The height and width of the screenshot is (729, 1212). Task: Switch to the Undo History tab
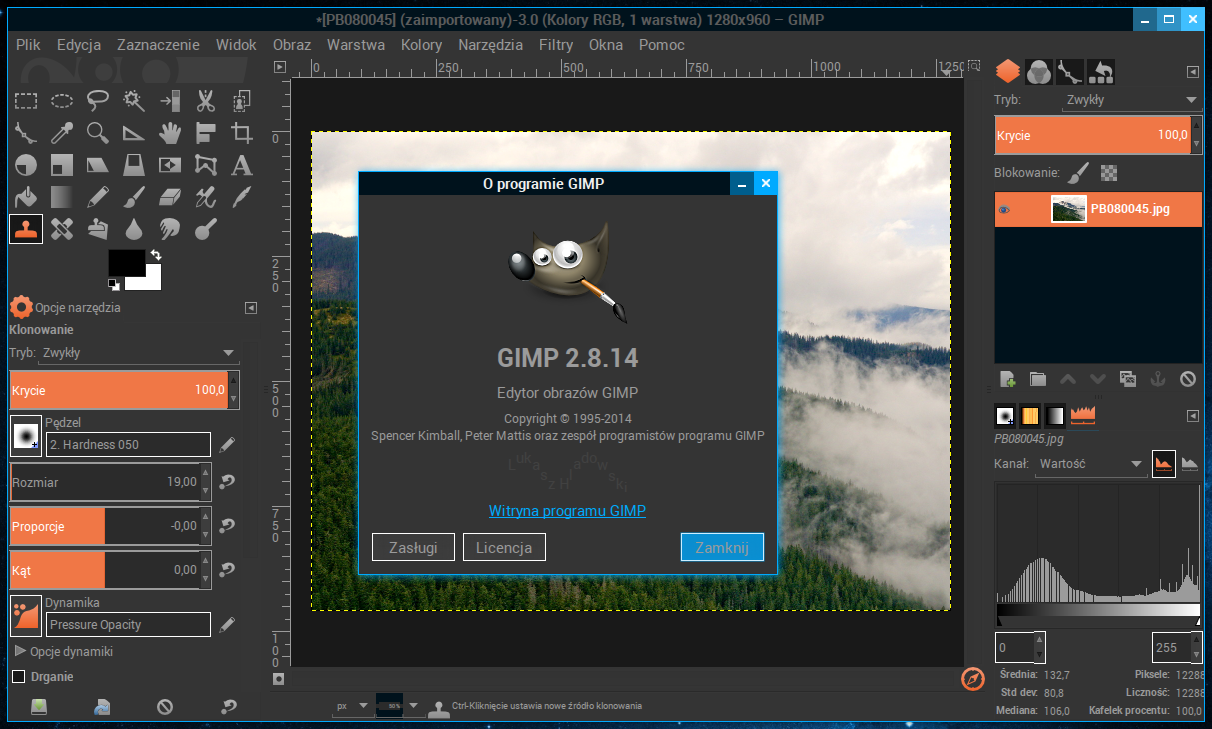click(x=1101, y=72)
